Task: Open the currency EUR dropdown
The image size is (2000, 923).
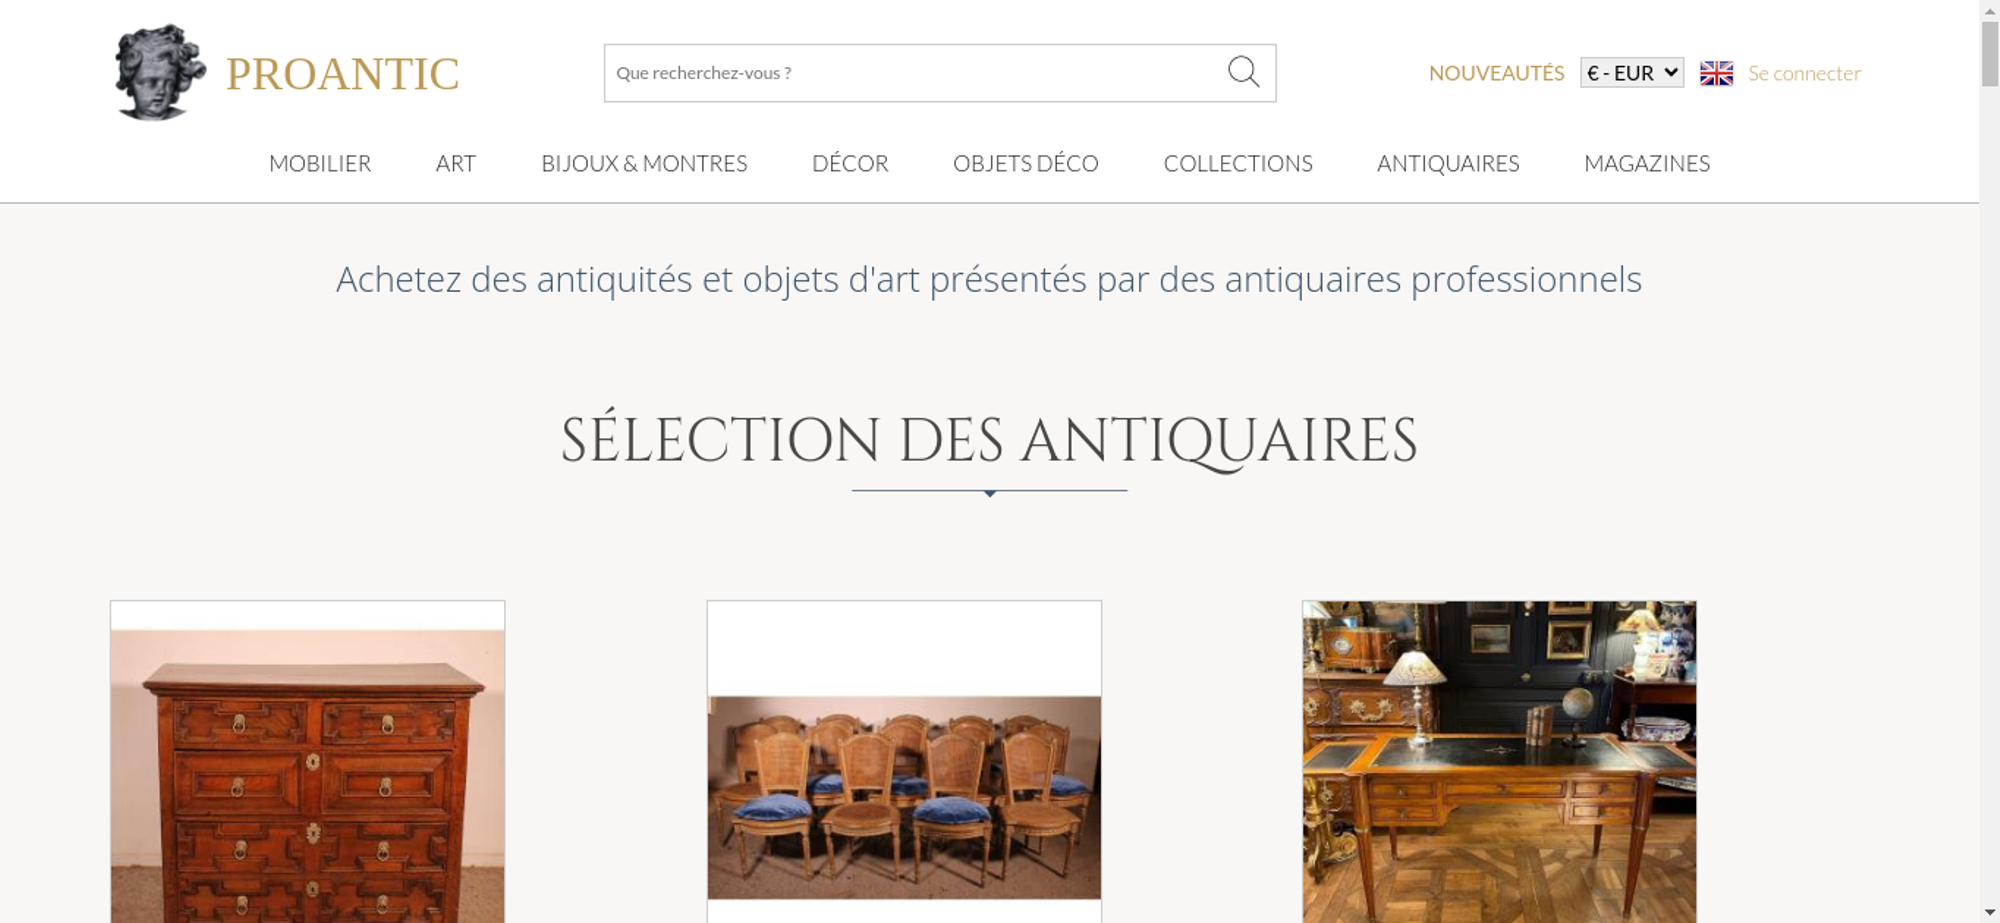Action: point(1632,73)
